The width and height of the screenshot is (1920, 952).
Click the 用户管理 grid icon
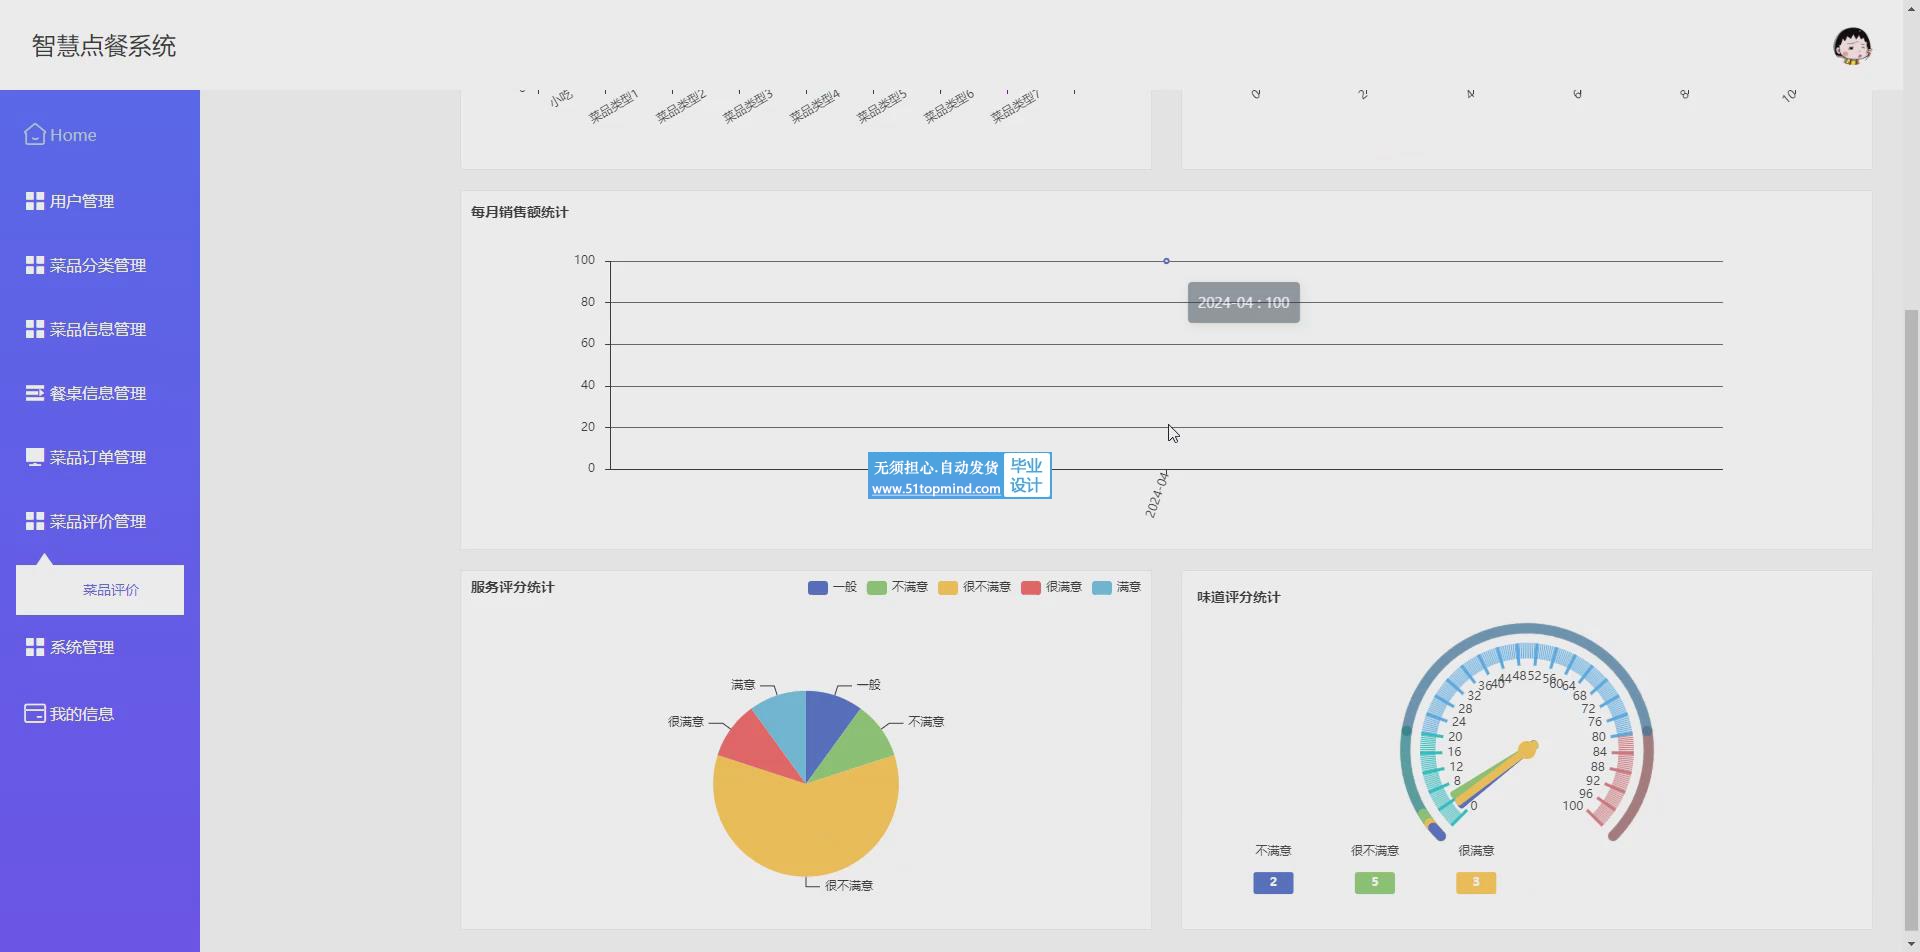[35, 201]
